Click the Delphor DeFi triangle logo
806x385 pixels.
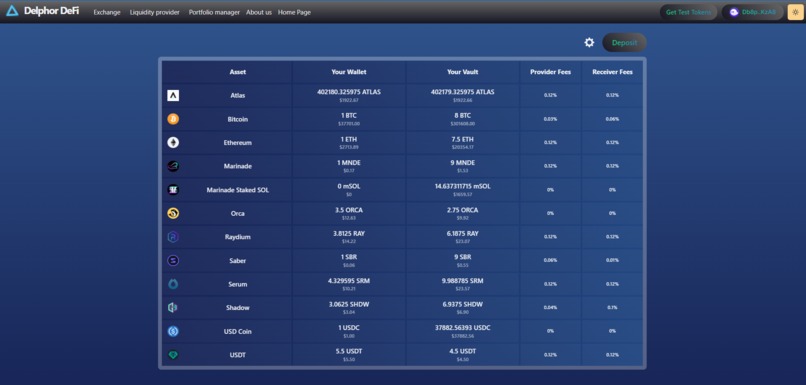(12, 11)
